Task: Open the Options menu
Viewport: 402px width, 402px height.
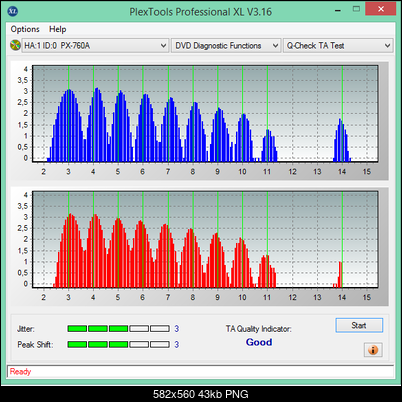Action: [x=25, y=29]
